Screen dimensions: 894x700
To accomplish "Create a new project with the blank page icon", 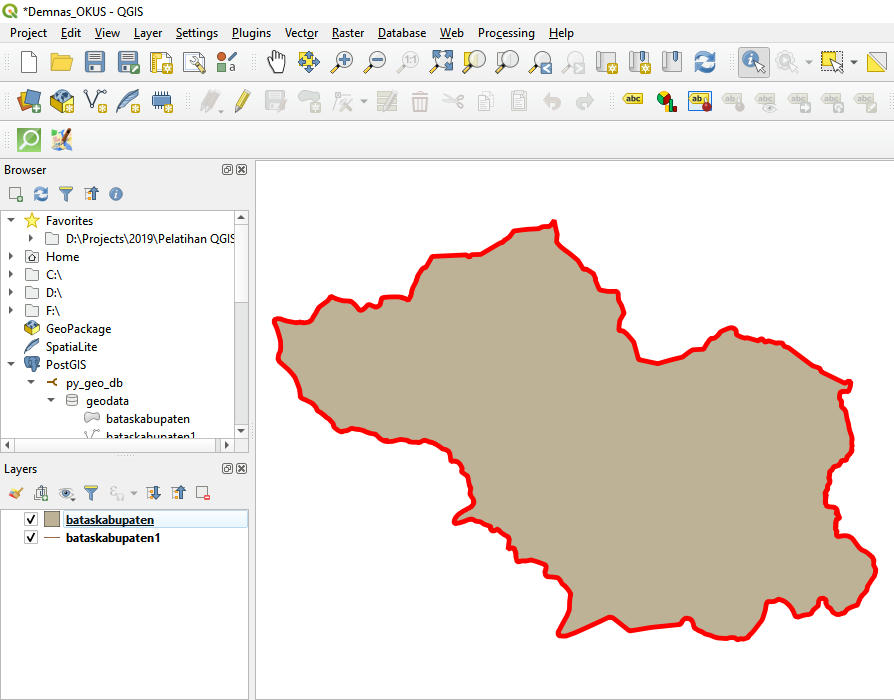I will [x=29, y=62].
